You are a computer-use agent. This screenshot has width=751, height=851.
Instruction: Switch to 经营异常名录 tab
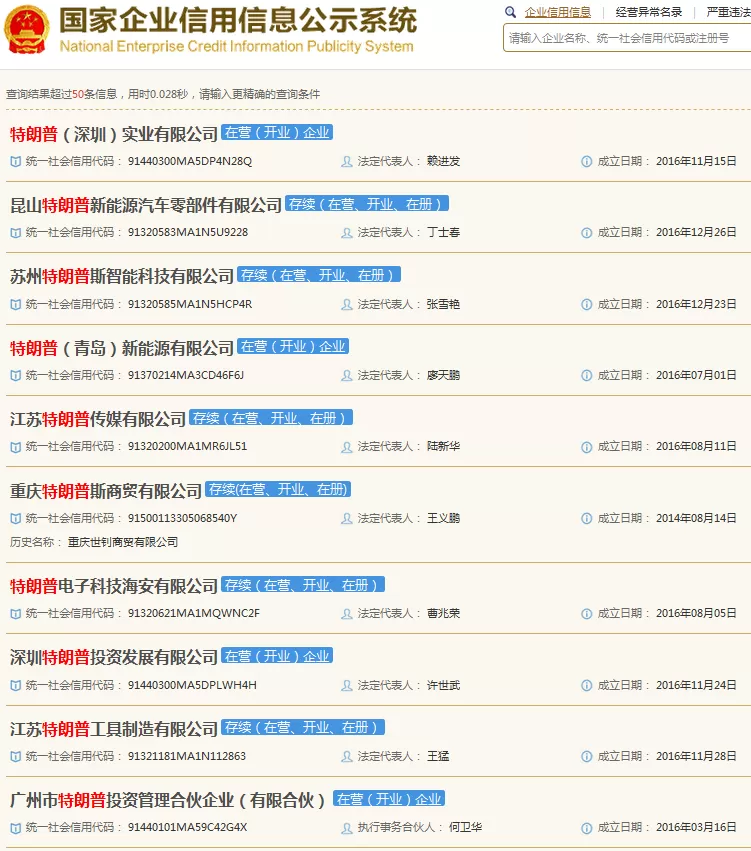648,12
